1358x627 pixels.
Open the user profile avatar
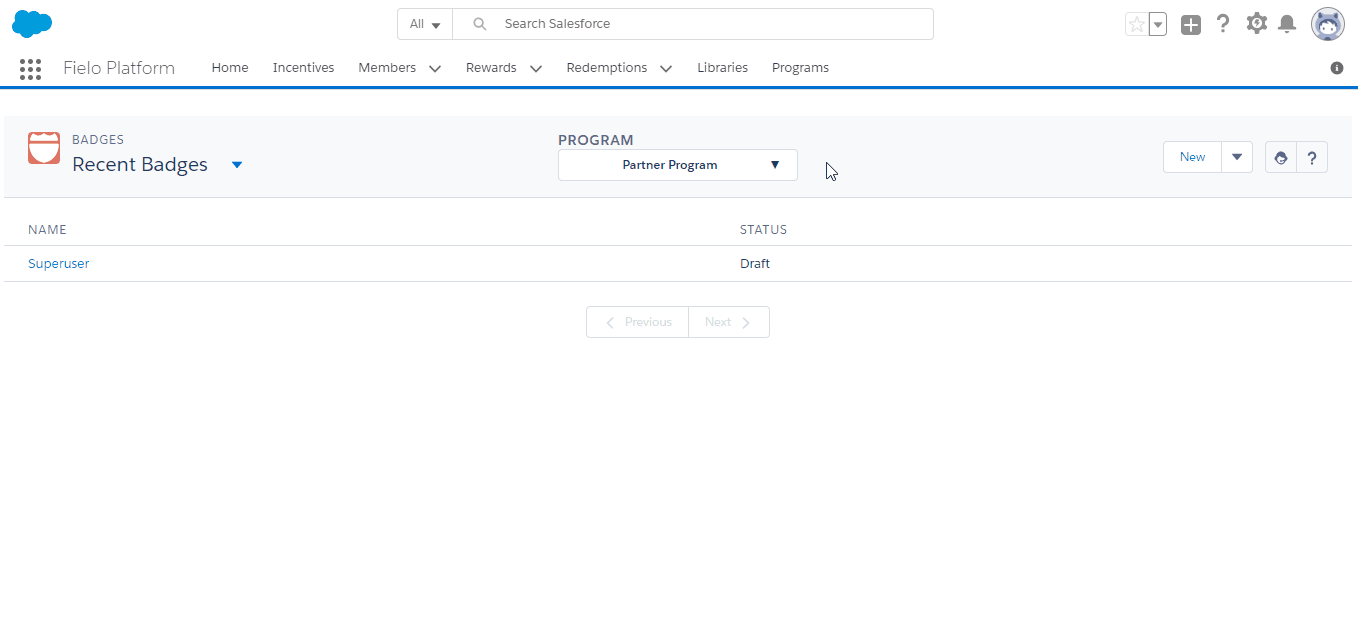coord(1328,24)
